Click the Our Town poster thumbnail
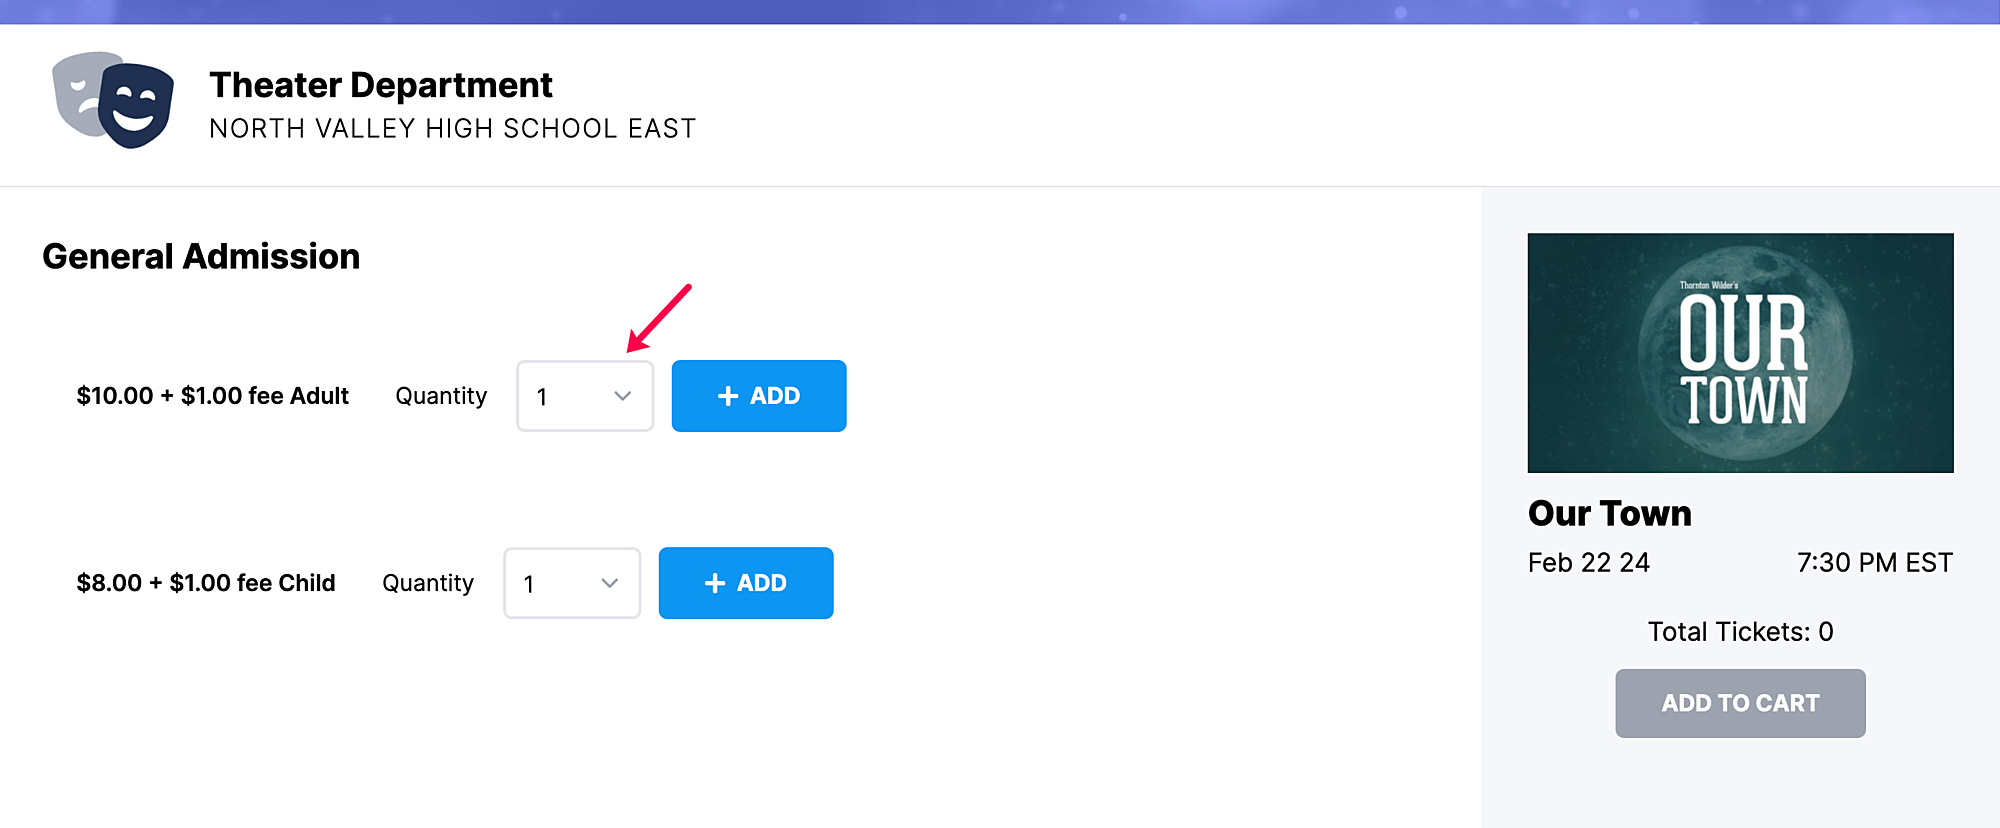This screenshot has width=2000, height=828. (x=1741, y=353)
